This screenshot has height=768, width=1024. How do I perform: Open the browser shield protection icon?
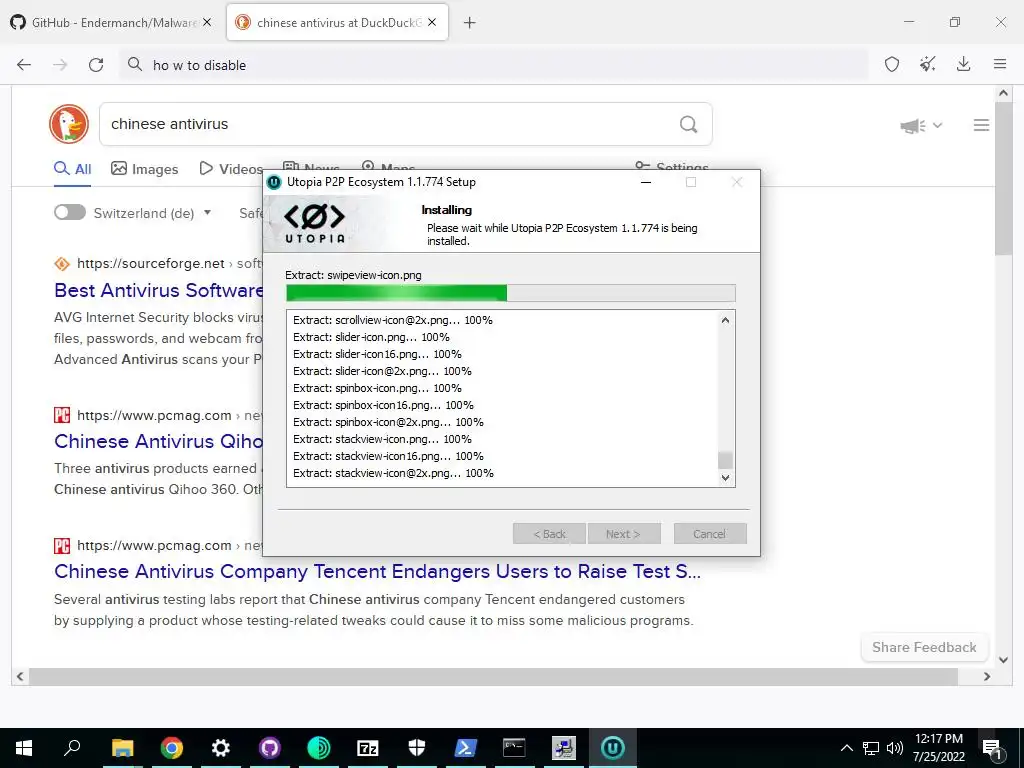tap(891, 64)
